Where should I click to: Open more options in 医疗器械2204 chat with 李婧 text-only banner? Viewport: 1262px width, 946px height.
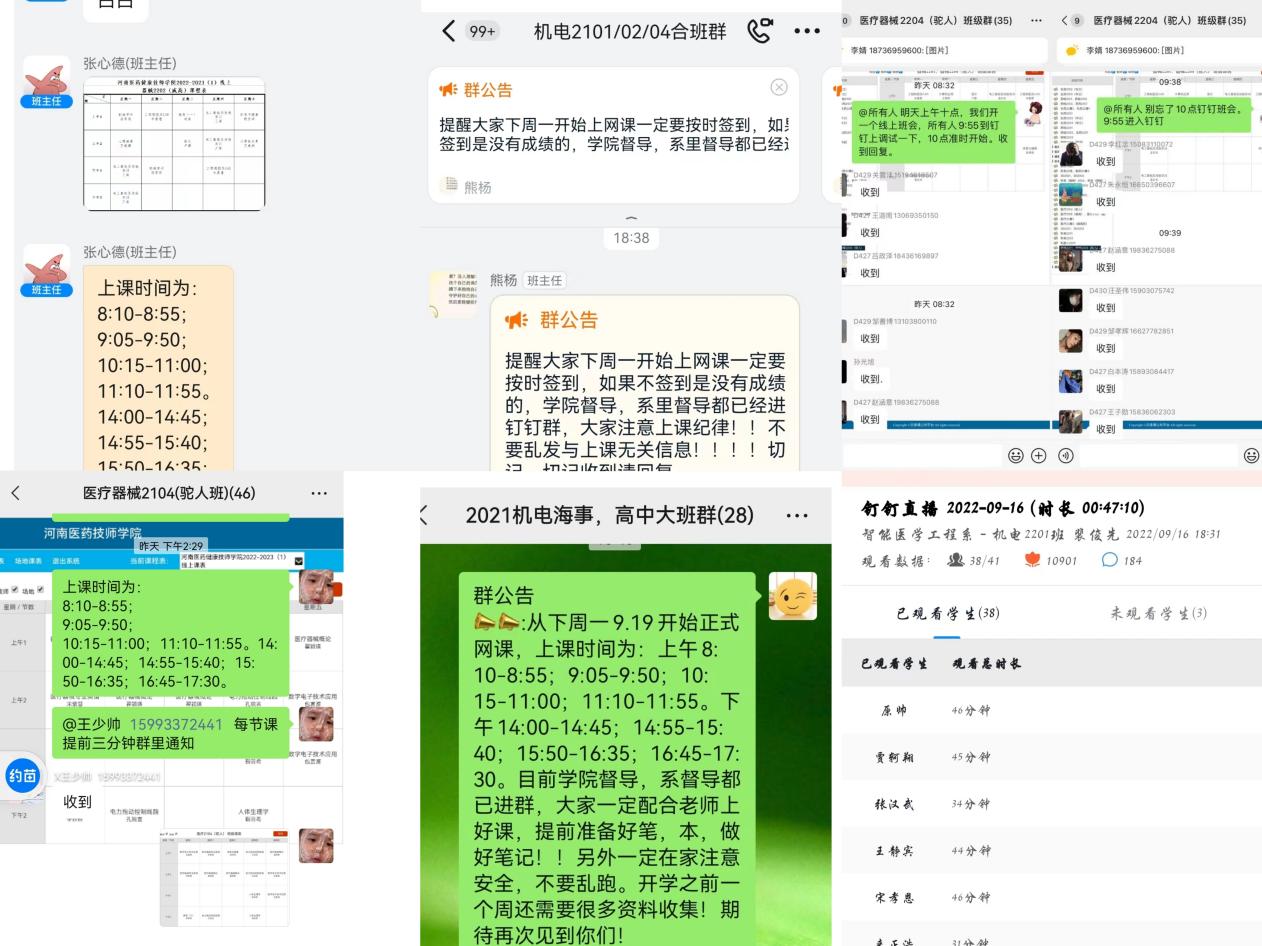(1035, 20)
